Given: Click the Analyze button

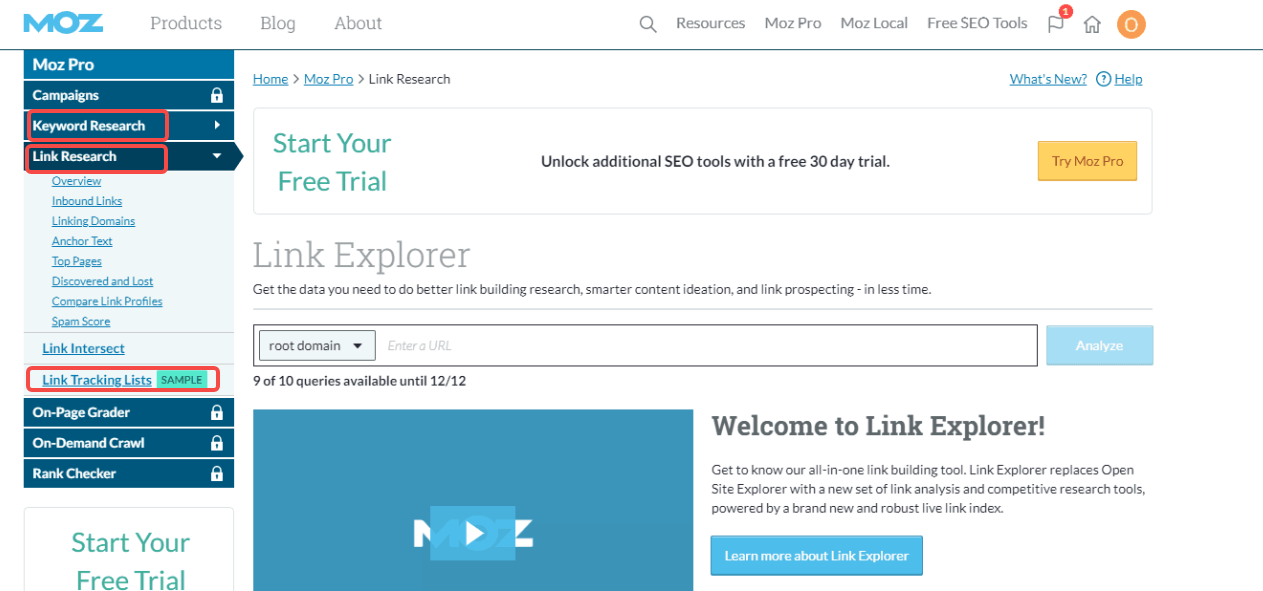Looking at the screenshot, I should (1099, 345).
